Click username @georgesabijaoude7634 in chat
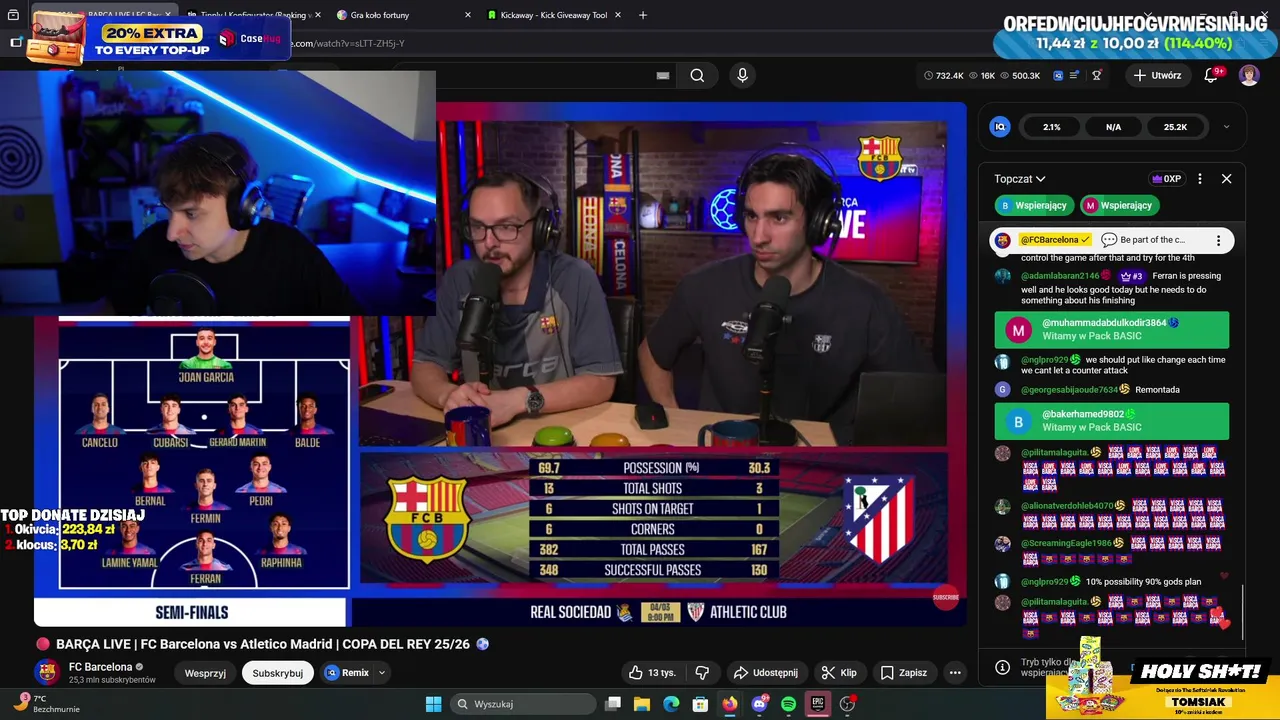1280x720 pixels. [1070, 390]
